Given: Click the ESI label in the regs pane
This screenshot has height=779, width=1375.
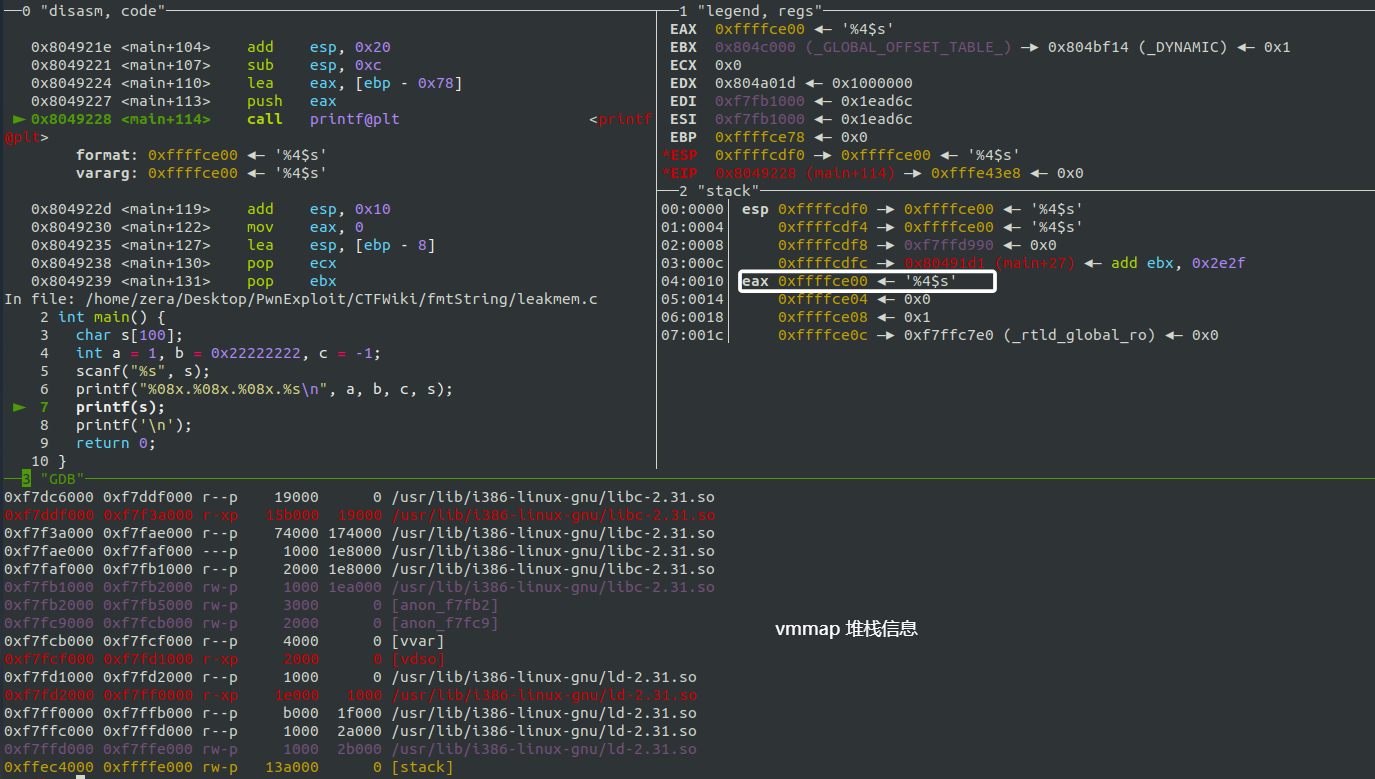Looking at the screenshot, I should (683, 119).
